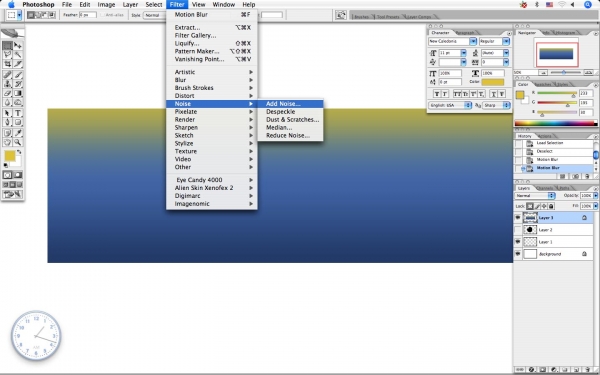Select the Healing Brush tool
Image resolution: width=600 pixels, height=375 pixels.
click(7, 75)
